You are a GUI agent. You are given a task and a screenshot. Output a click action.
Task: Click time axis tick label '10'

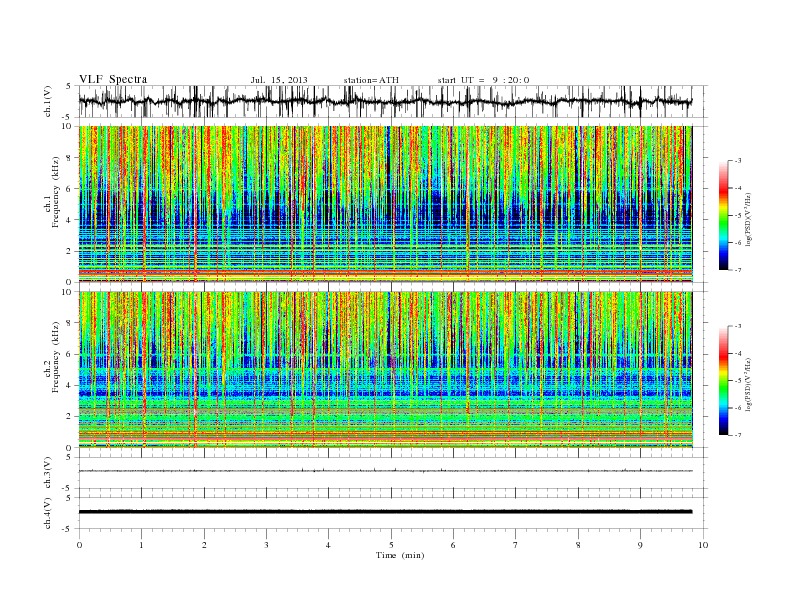pyautogui.click(x=703, y=545)
